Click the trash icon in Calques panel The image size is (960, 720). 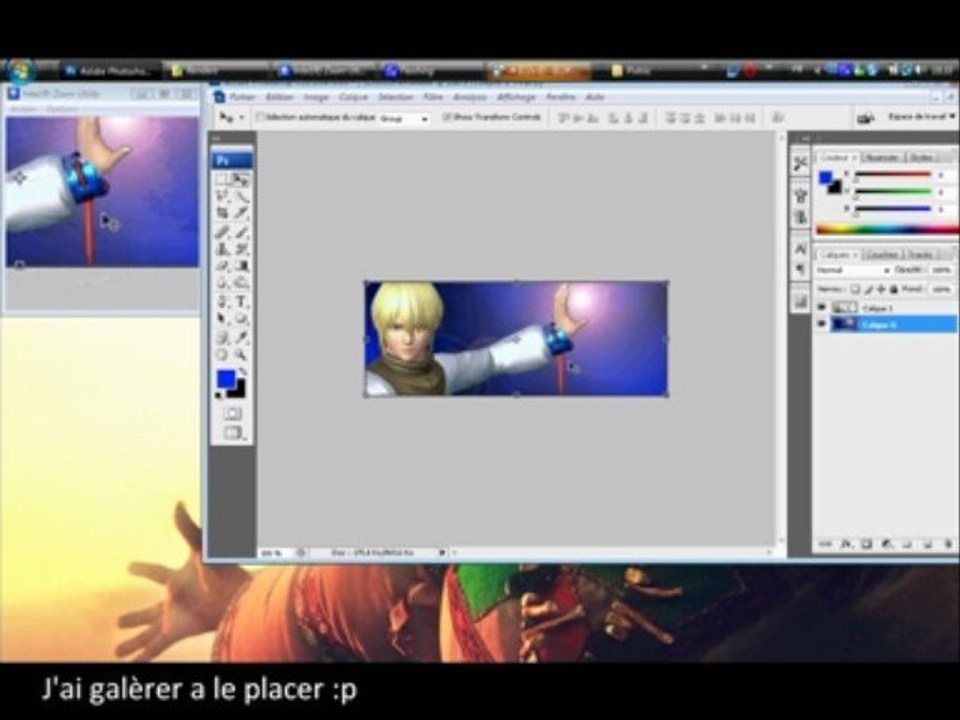pyautogui.click(x=948, y=544)
